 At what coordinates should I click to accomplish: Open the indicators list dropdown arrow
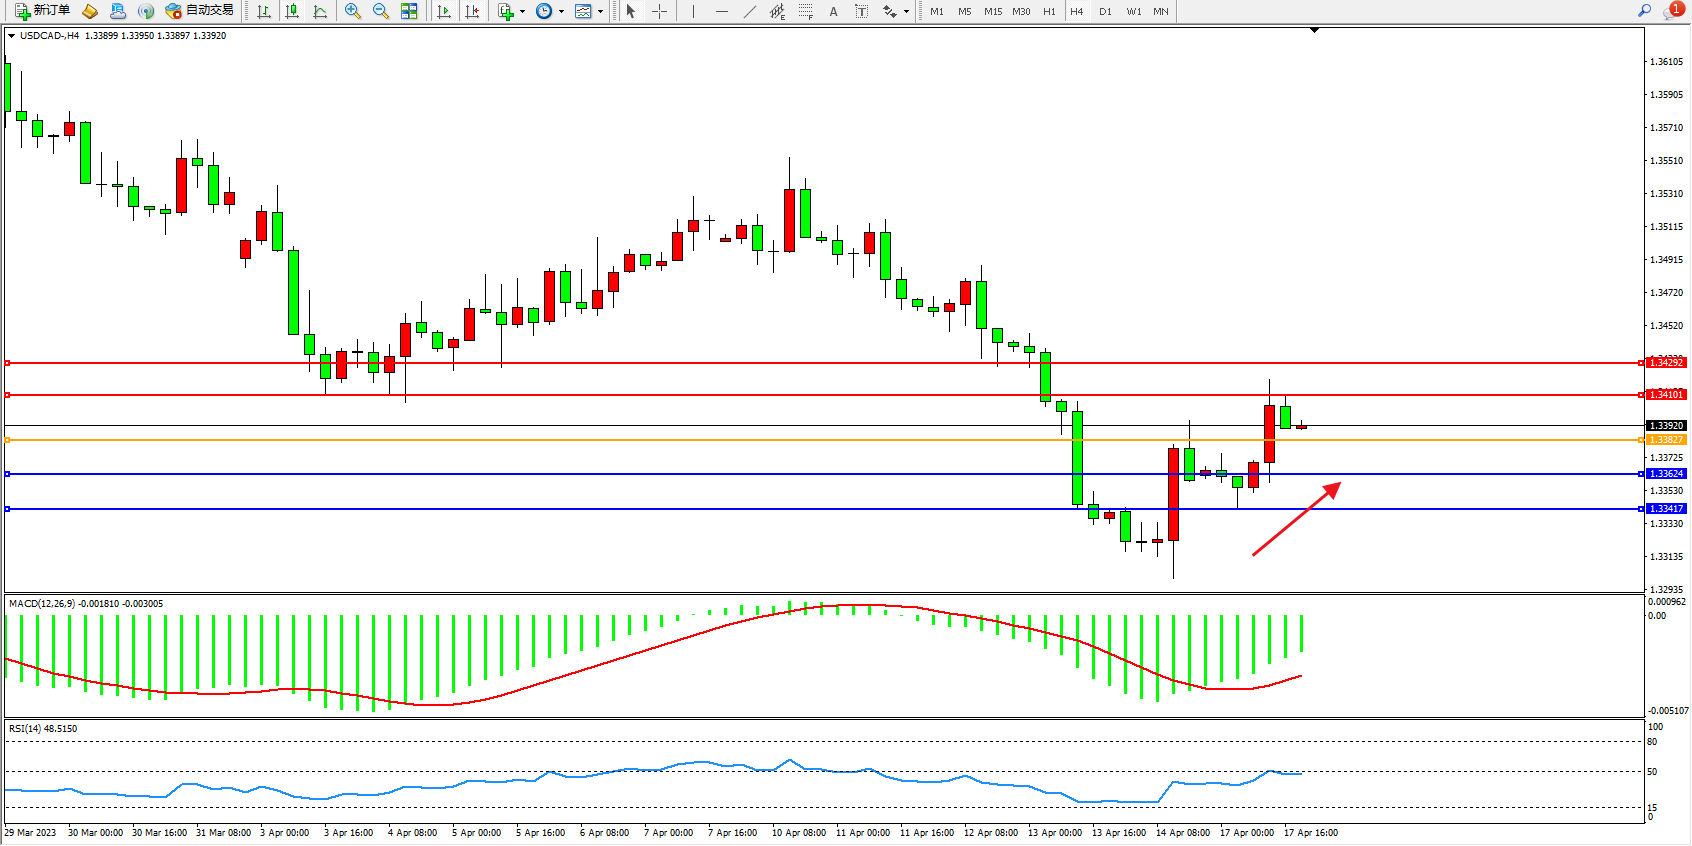tap(522, 12)
